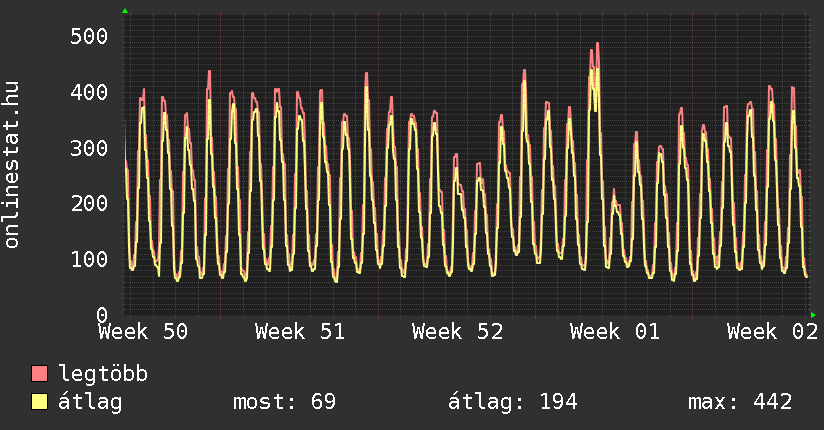Click the 500 value on the y-axis
Viewport: 824px width, 430px height.
[89, 37]
